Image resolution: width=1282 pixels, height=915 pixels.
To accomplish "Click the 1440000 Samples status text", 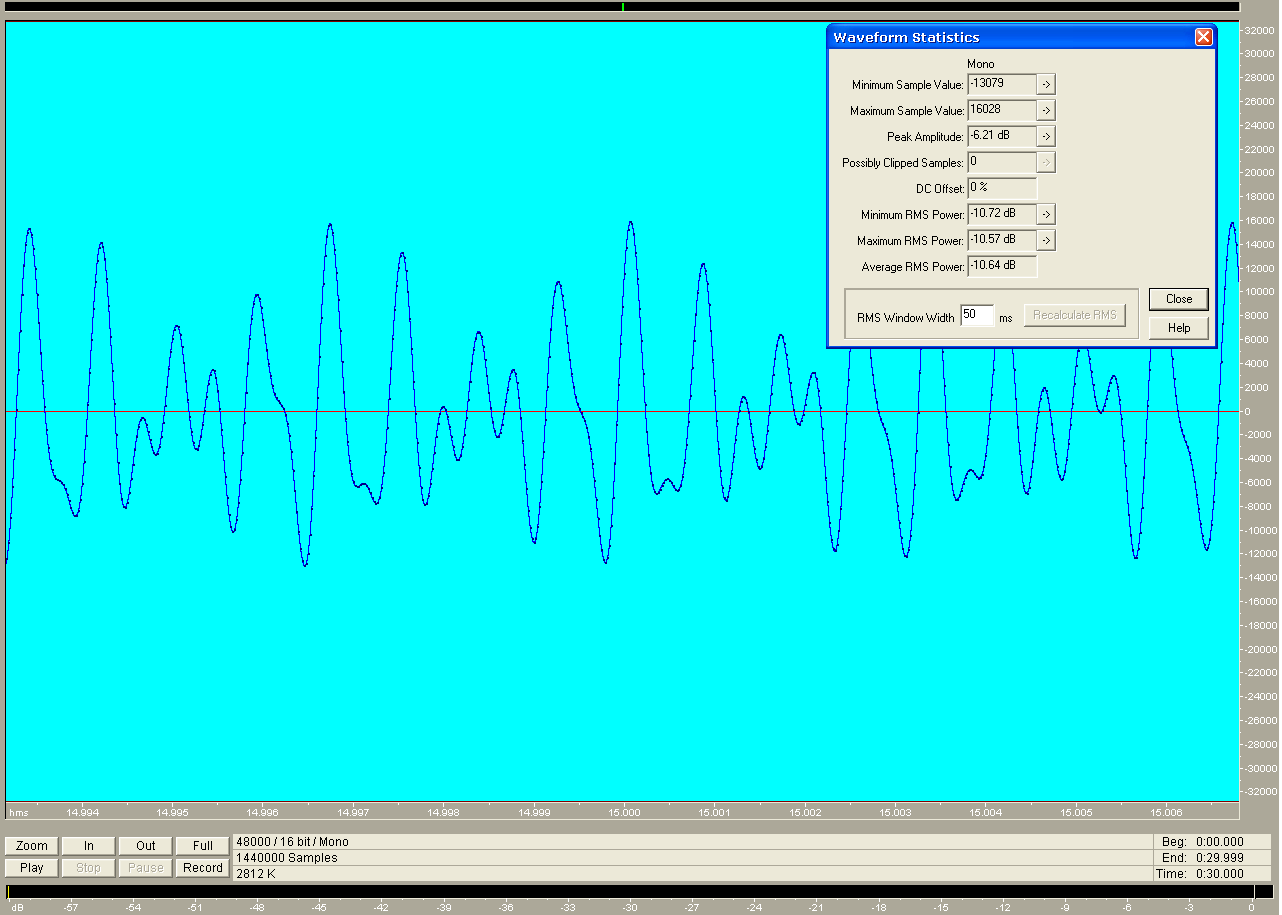I will point(287,858).
